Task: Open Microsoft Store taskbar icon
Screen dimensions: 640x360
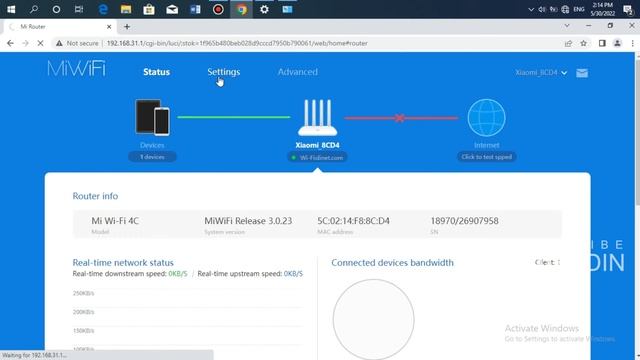Action: click(x=149, y=9)
